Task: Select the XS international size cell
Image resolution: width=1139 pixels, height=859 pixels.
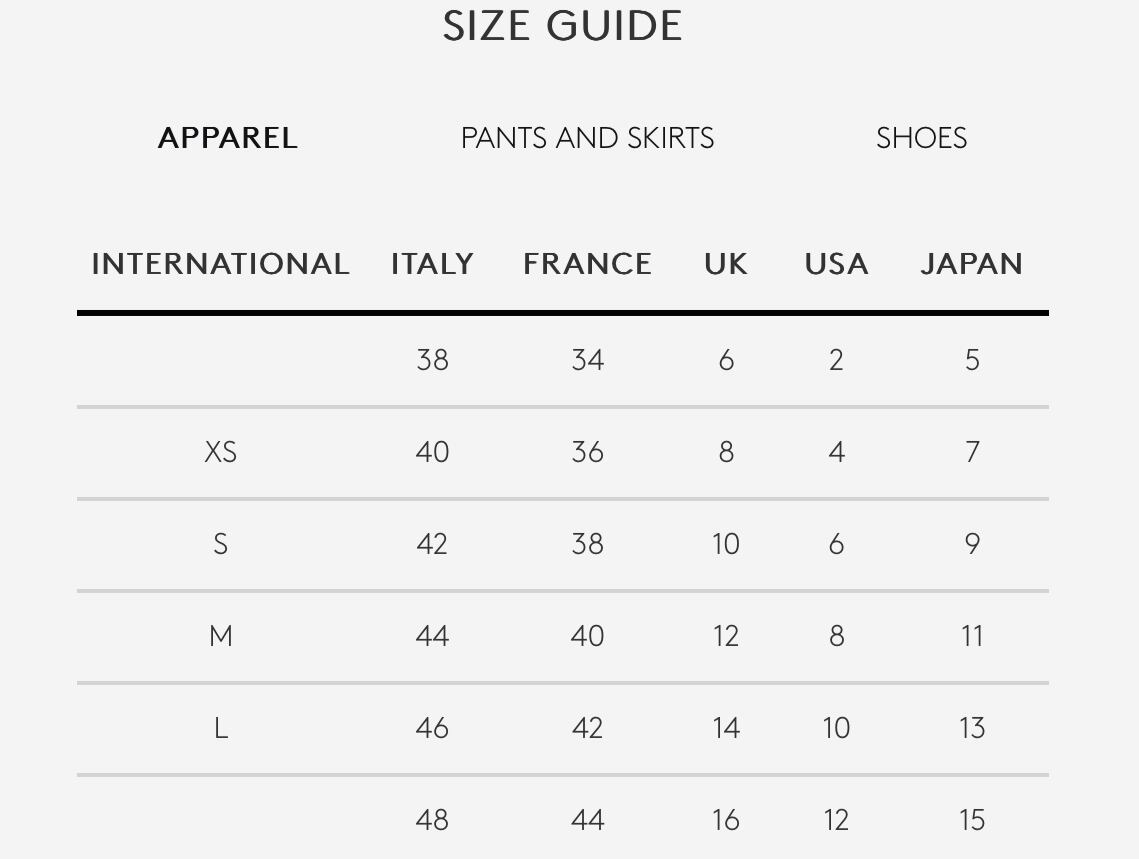Action: [220, 452]
